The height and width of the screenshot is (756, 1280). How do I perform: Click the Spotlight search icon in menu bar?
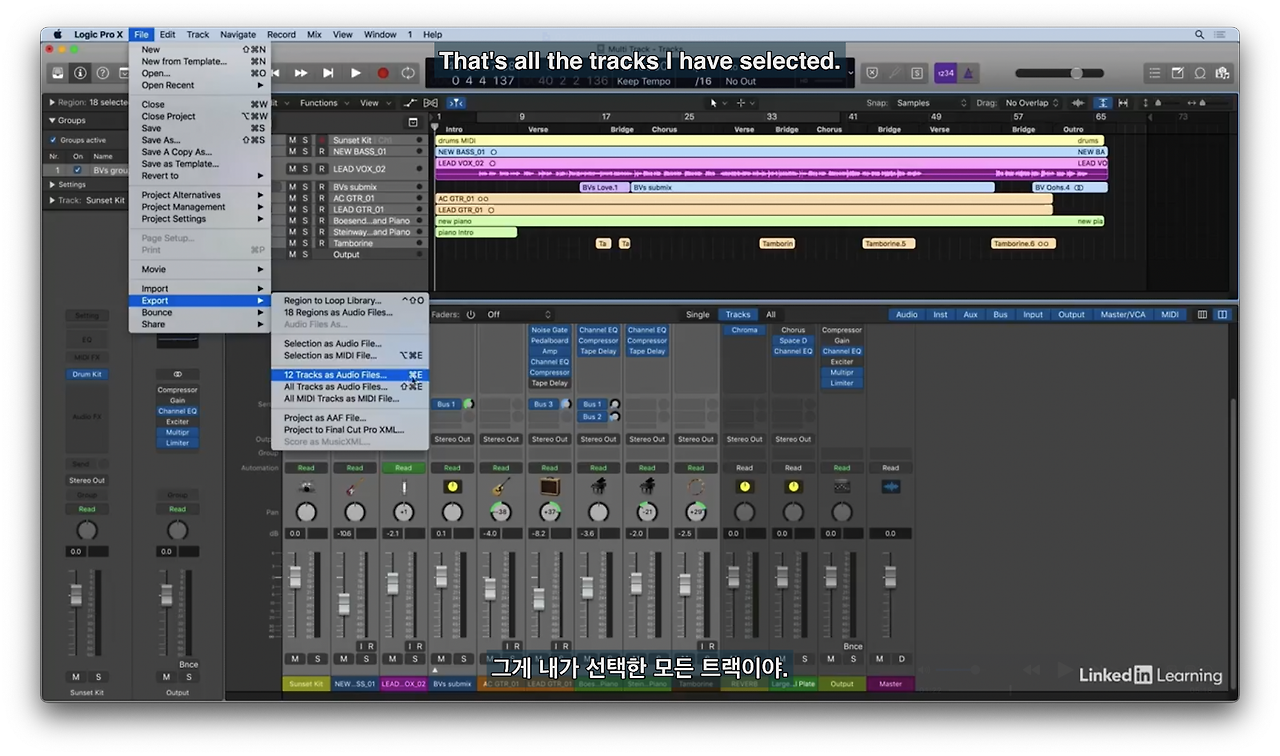(x=1199, y=34)
